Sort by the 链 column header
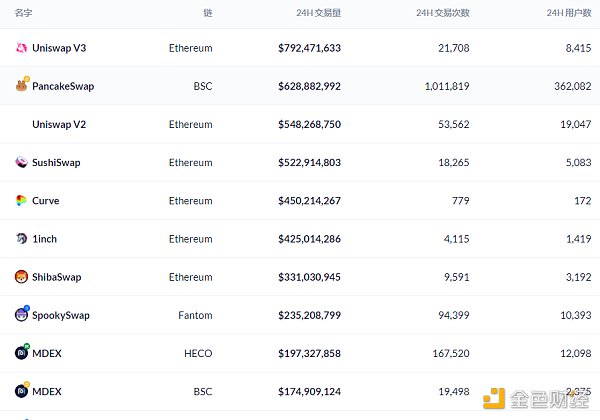This screenshot has width=600, height=420. [207, 13]
